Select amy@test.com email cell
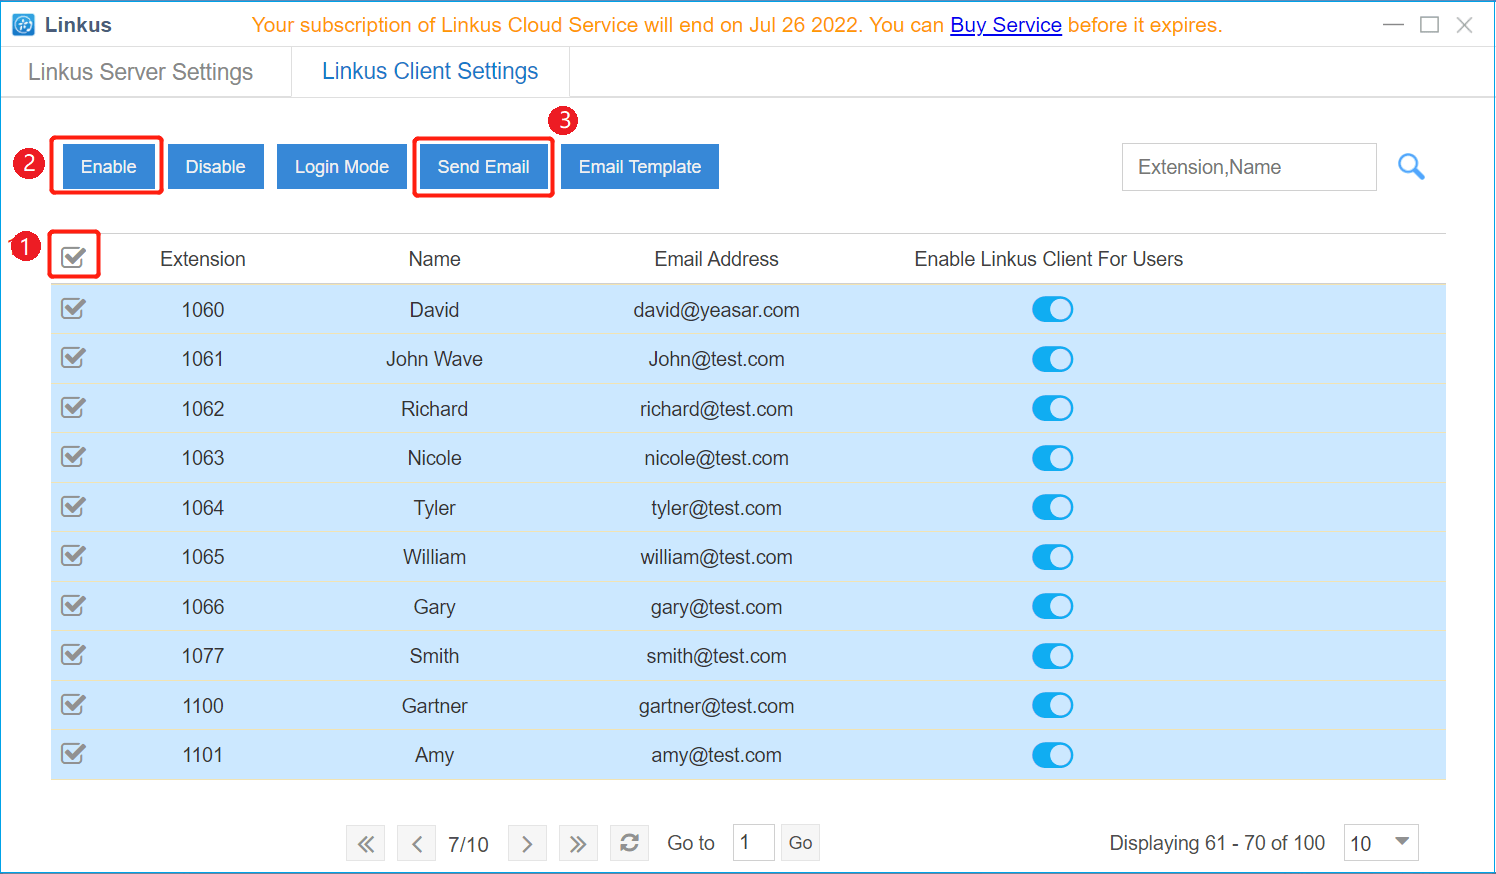Screen dimensions: 1496x874 click(x=716, y=755)
